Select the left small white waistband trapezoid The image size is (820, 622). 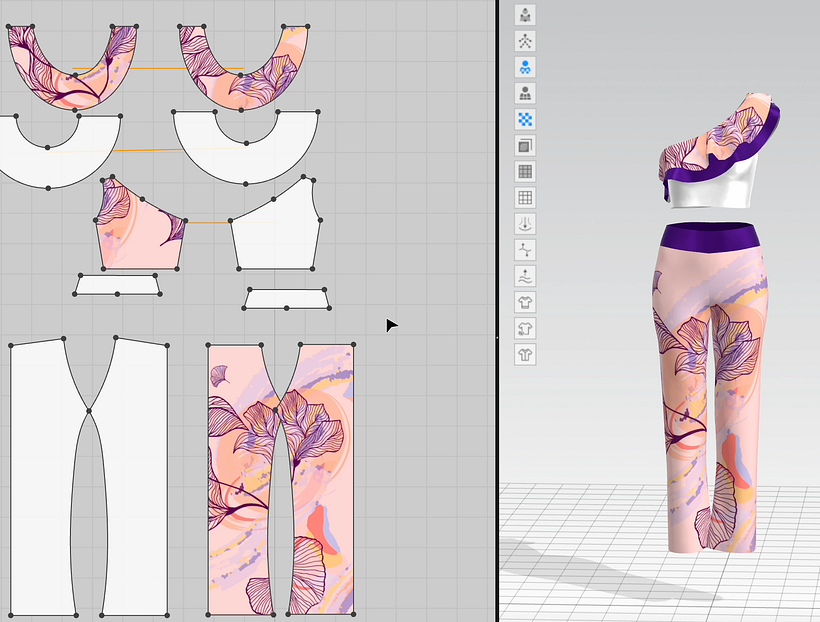click(117, 285)
